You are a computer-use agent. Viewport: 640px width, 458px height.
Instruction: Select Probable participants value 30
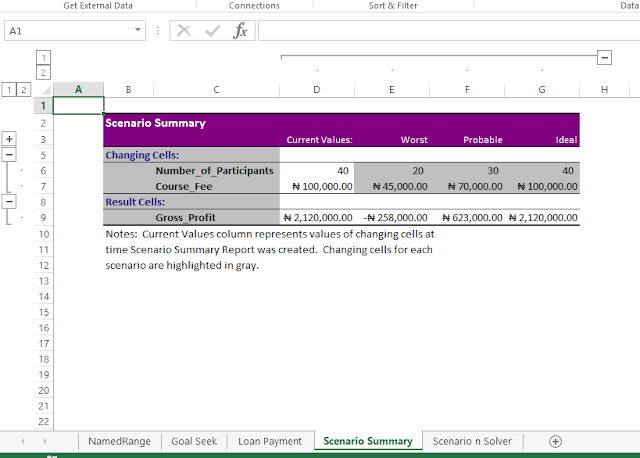tap(467, 171)
